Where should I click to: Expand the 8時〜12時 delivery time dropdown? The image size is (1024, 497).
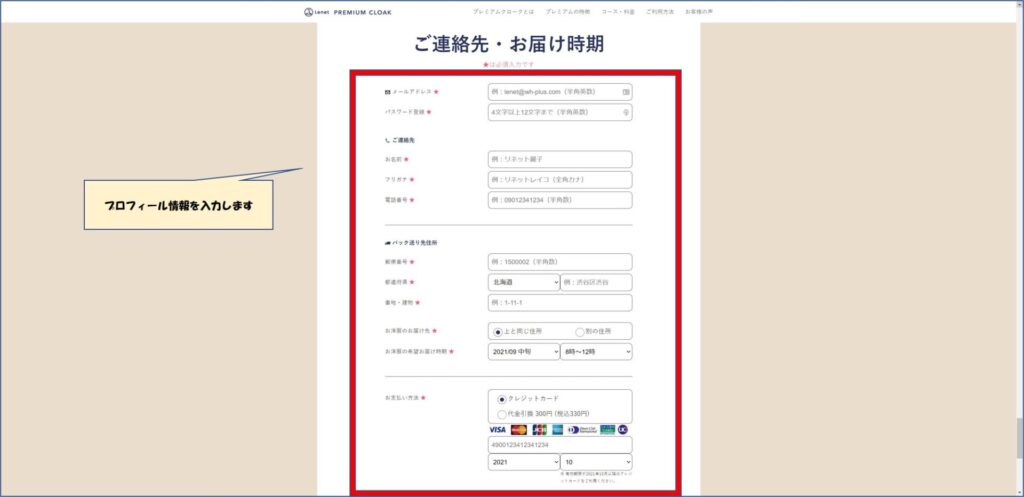pos(596,352)
